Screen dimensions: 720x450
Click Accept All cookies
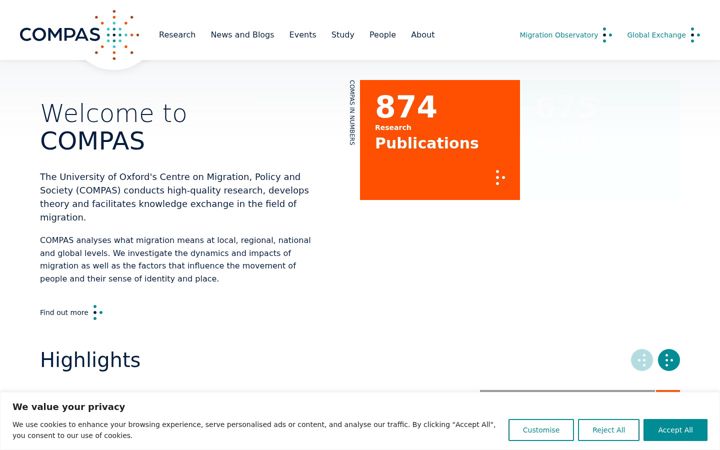[x=675, y=430]
